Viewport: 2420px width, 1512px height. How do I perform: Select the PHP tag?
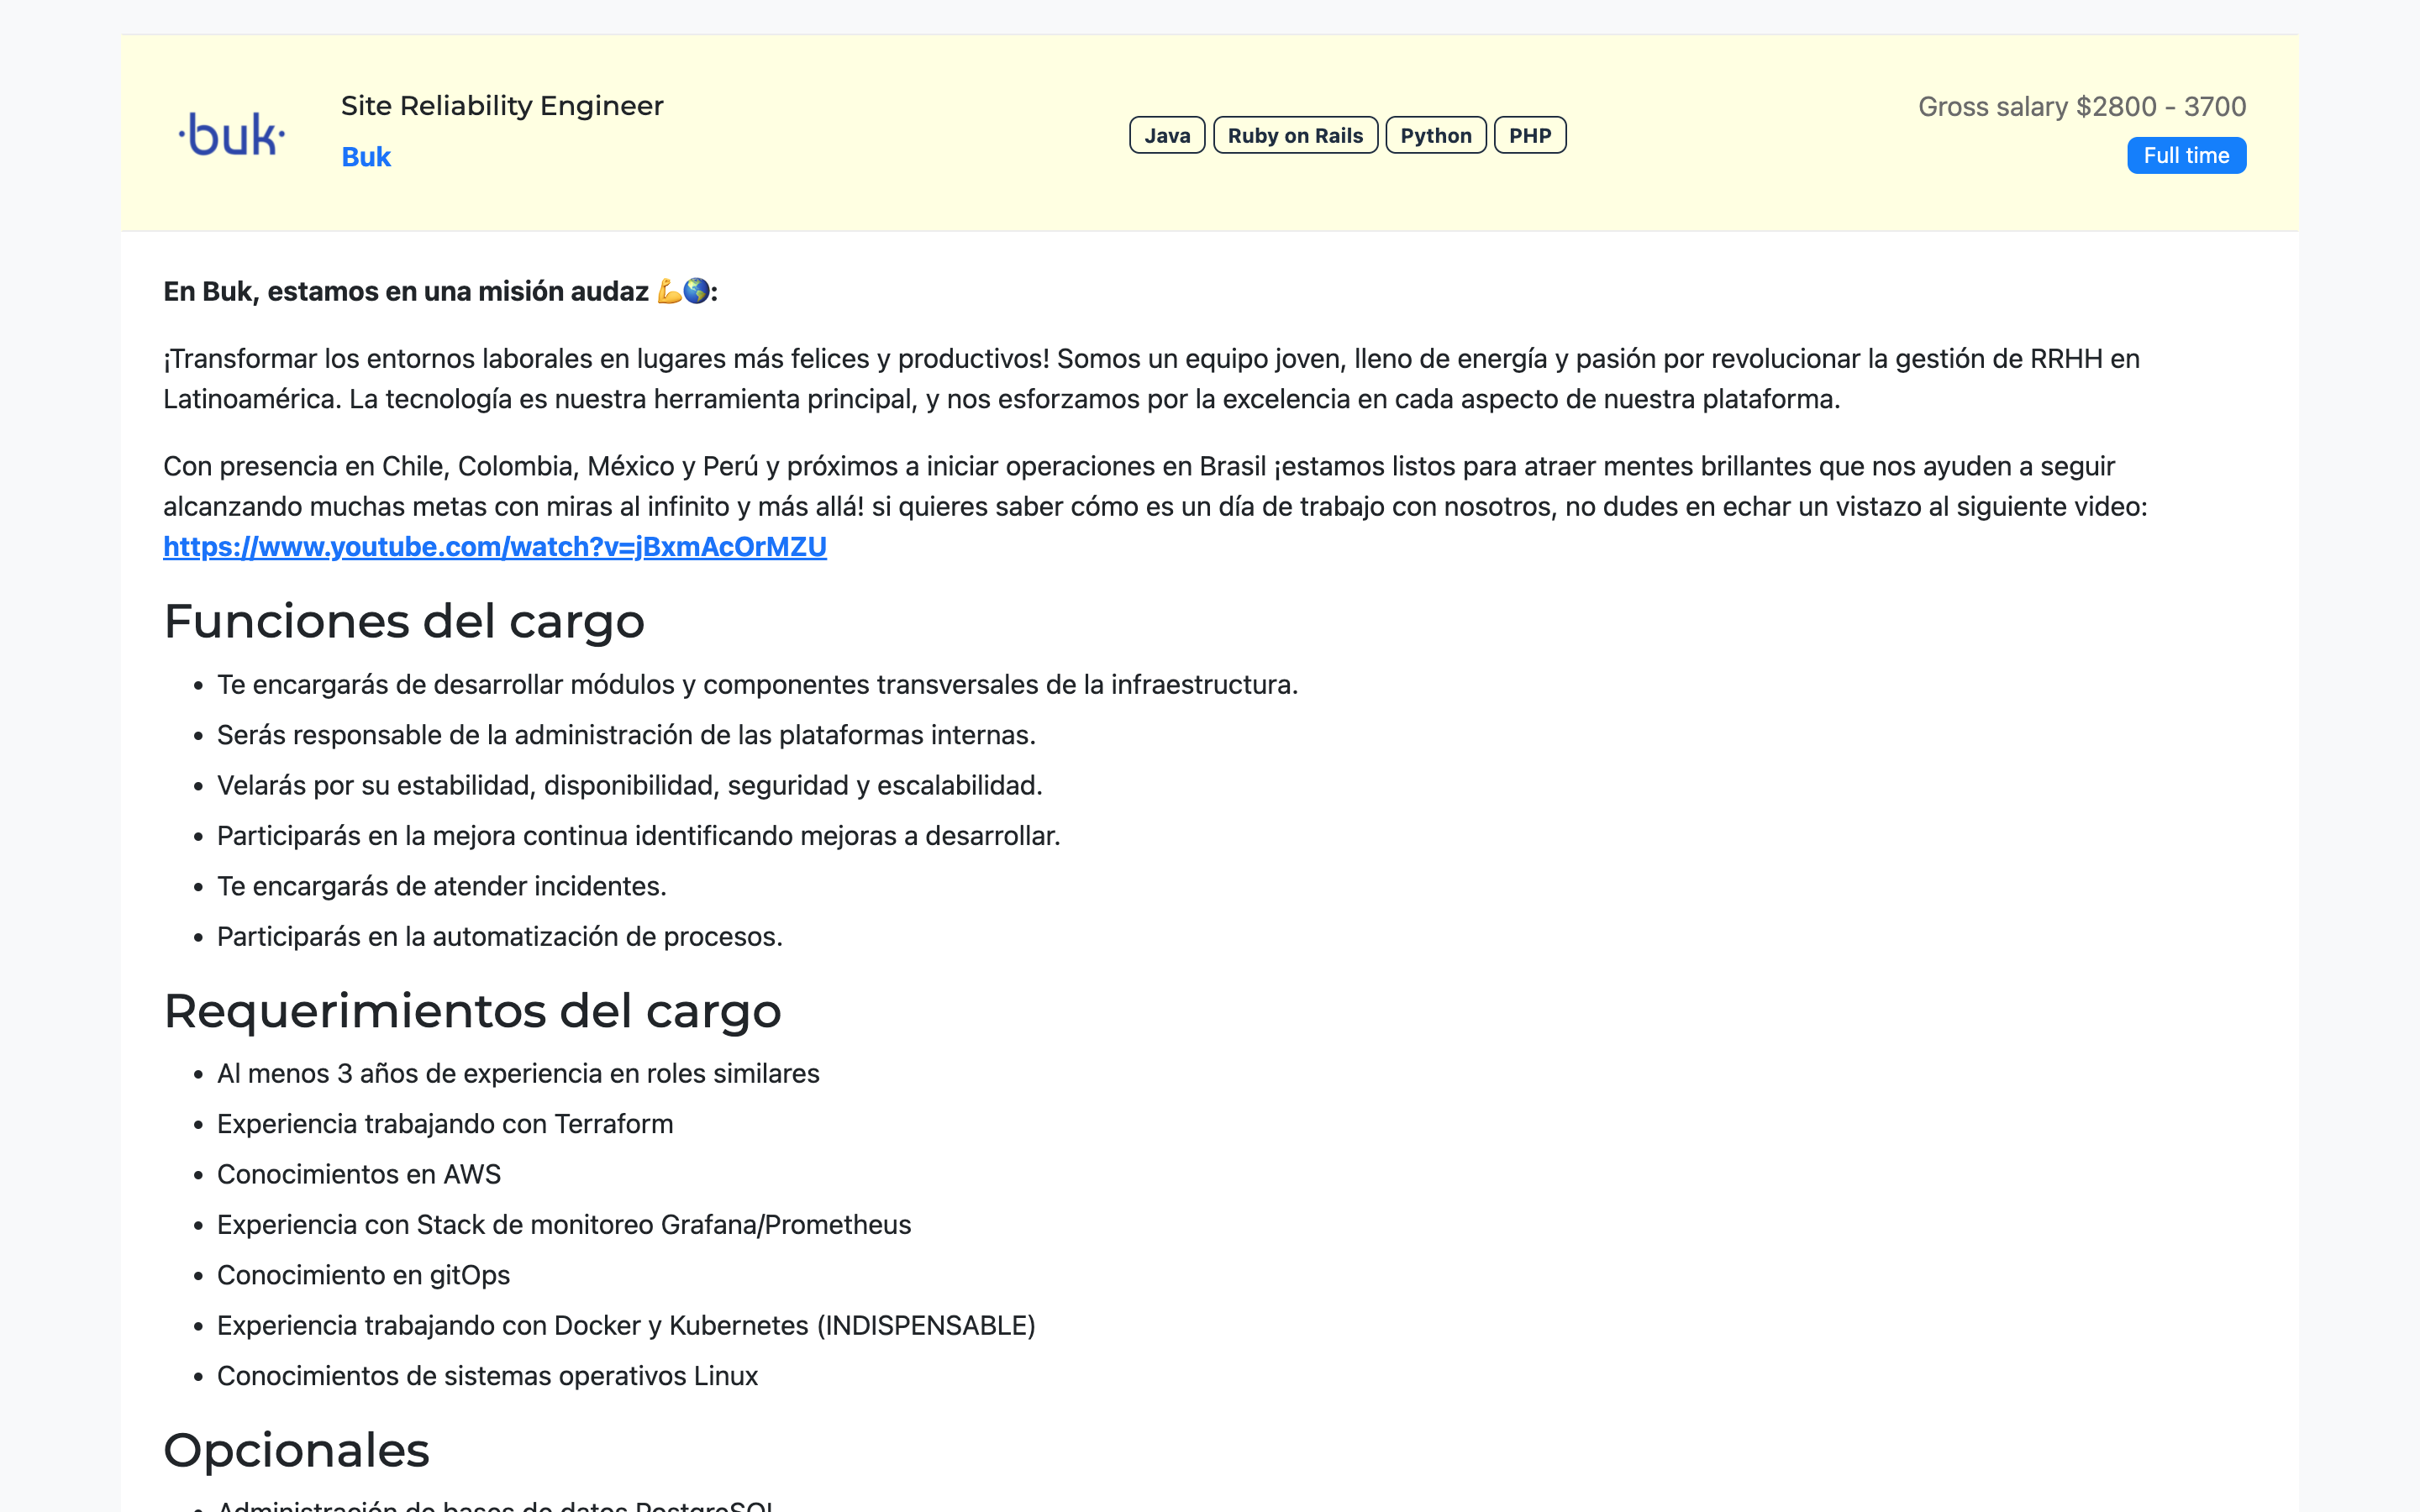1530,135
